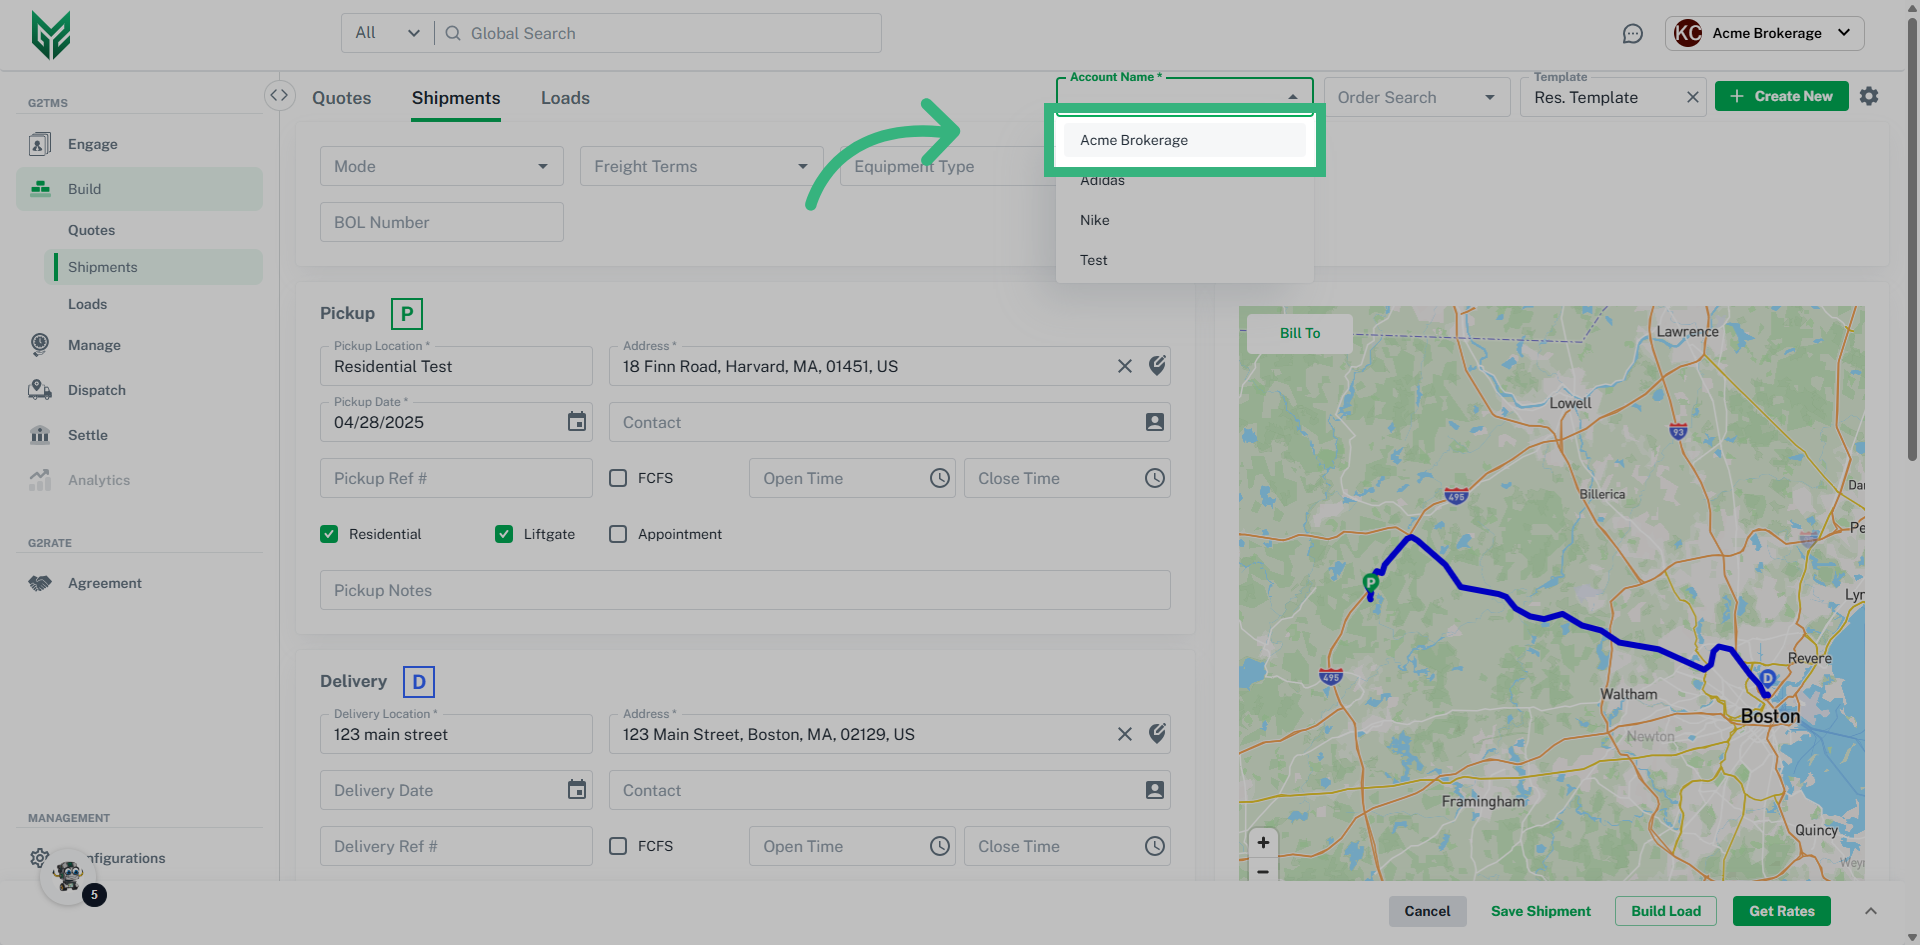
Task: Click the Get Rates button
Action: click(1781, 910)
